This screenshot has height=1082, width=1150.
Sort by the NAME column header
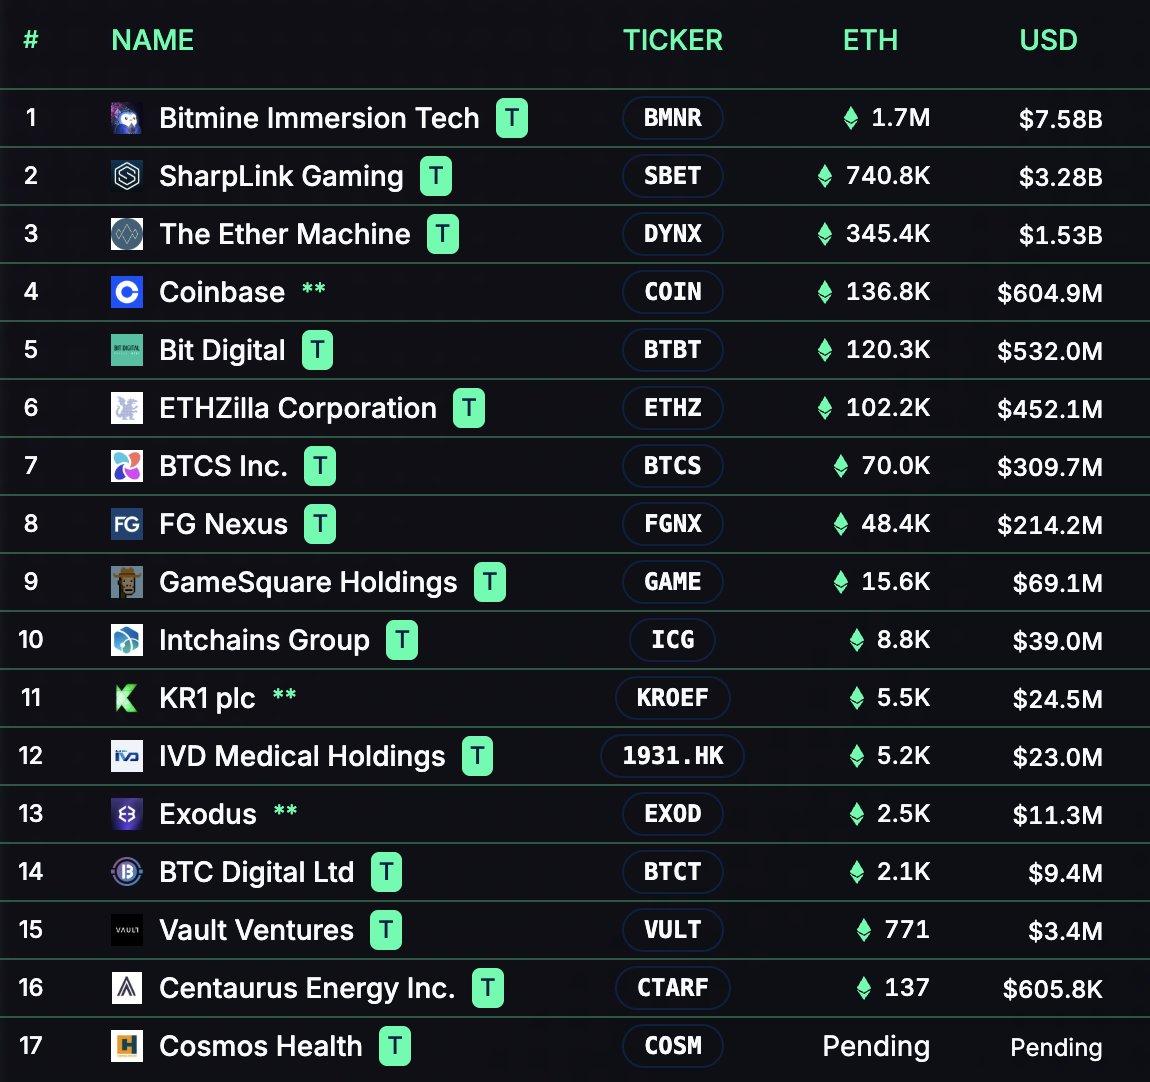(x=152, y=40)
